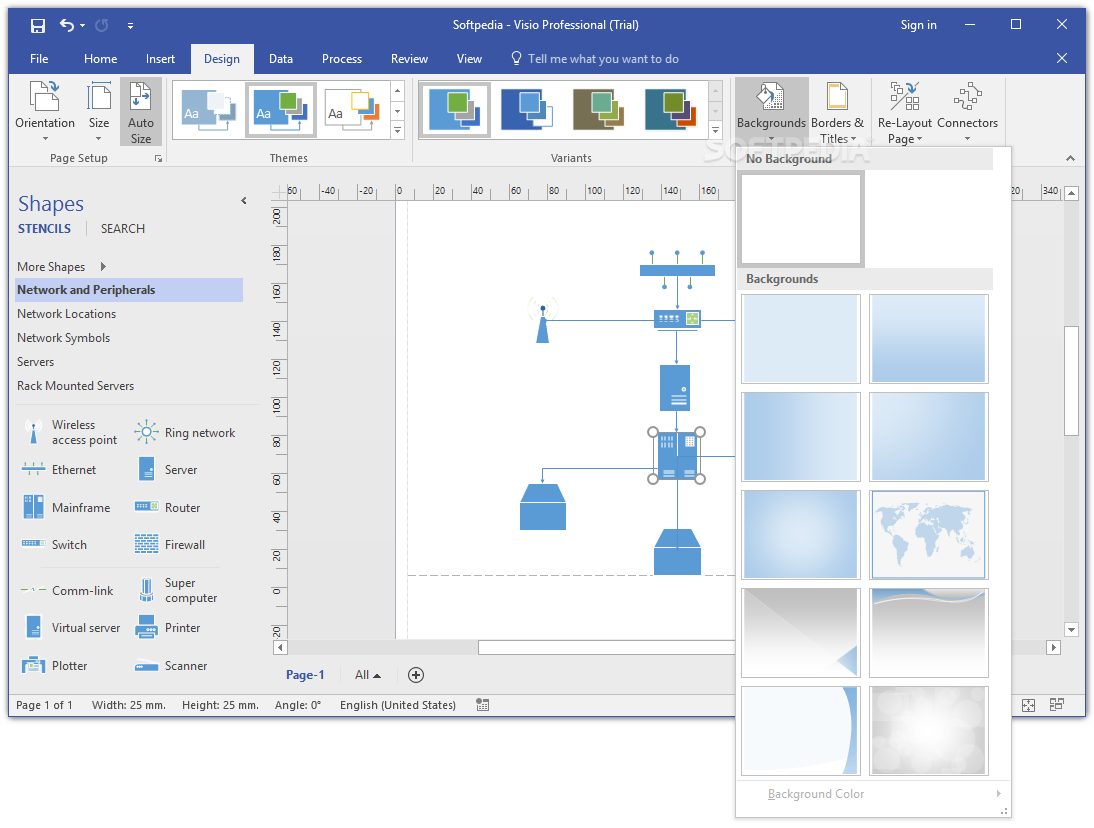The width and height of the screenshot is (1094, 828).
Task: Add a new page with plus button
Action: [x=416, y=675]
